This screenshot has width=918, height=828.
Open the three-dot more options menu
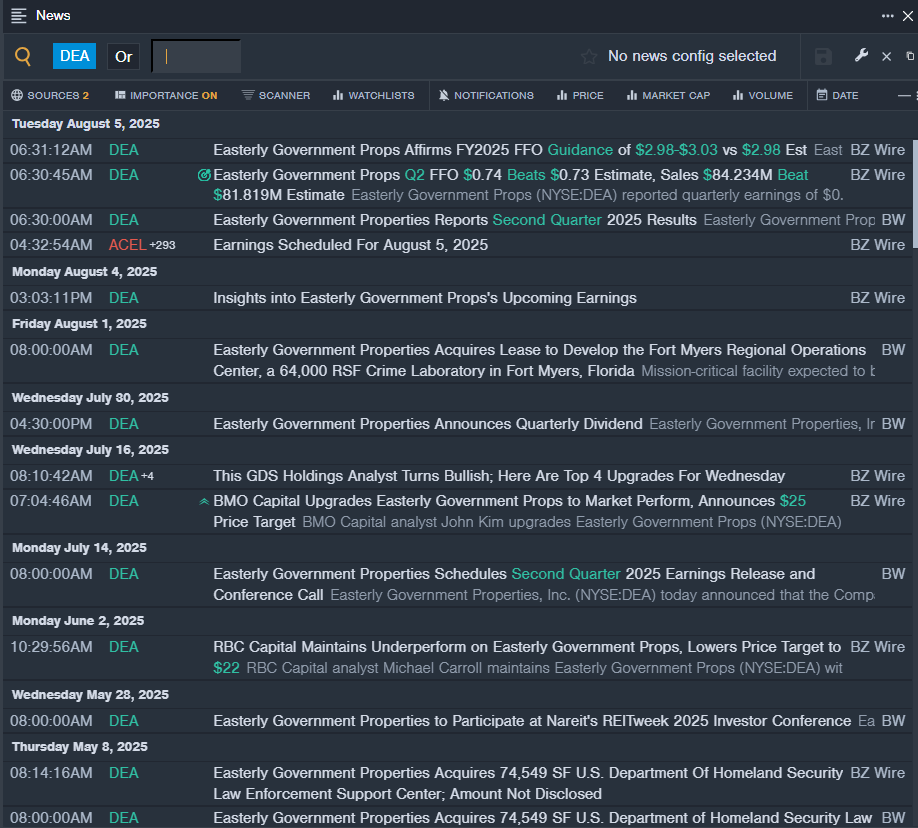coord(888,16)
